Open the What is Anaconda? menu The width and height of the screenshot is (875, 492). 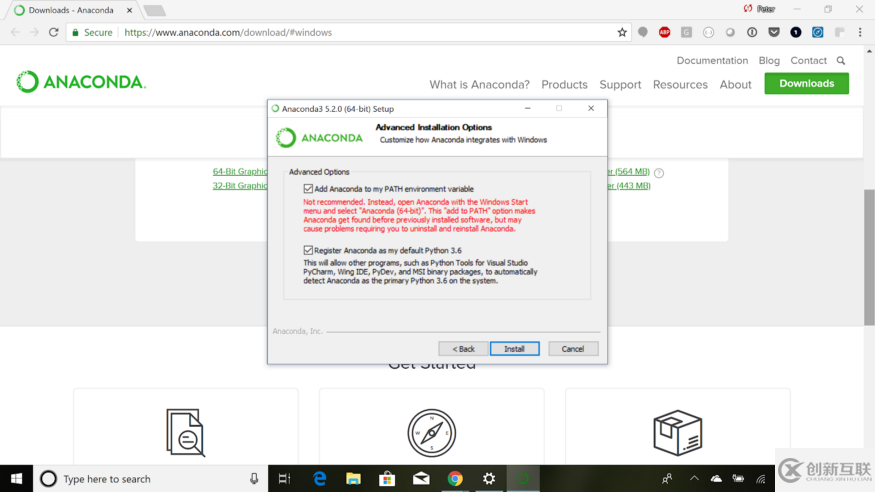(479, 85)
